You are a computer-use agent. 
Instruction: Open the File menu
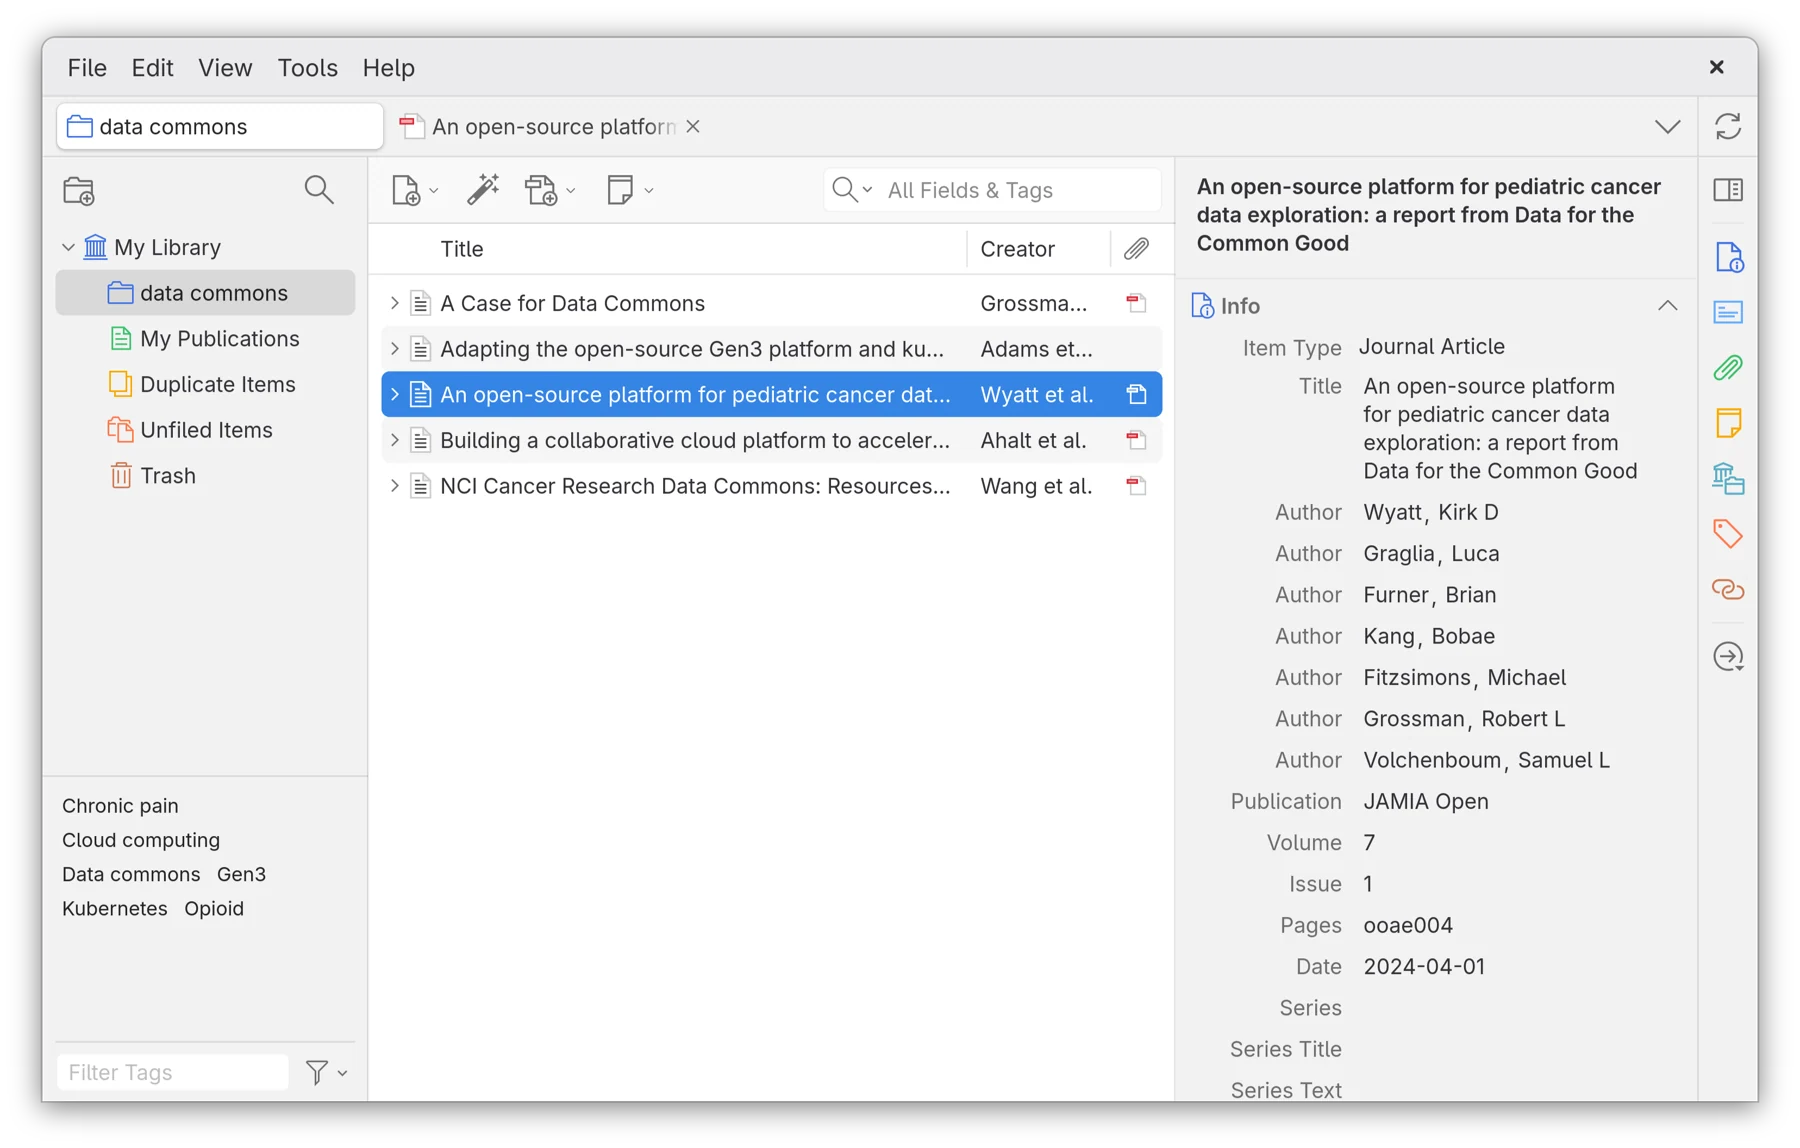[x=87, y=68]
